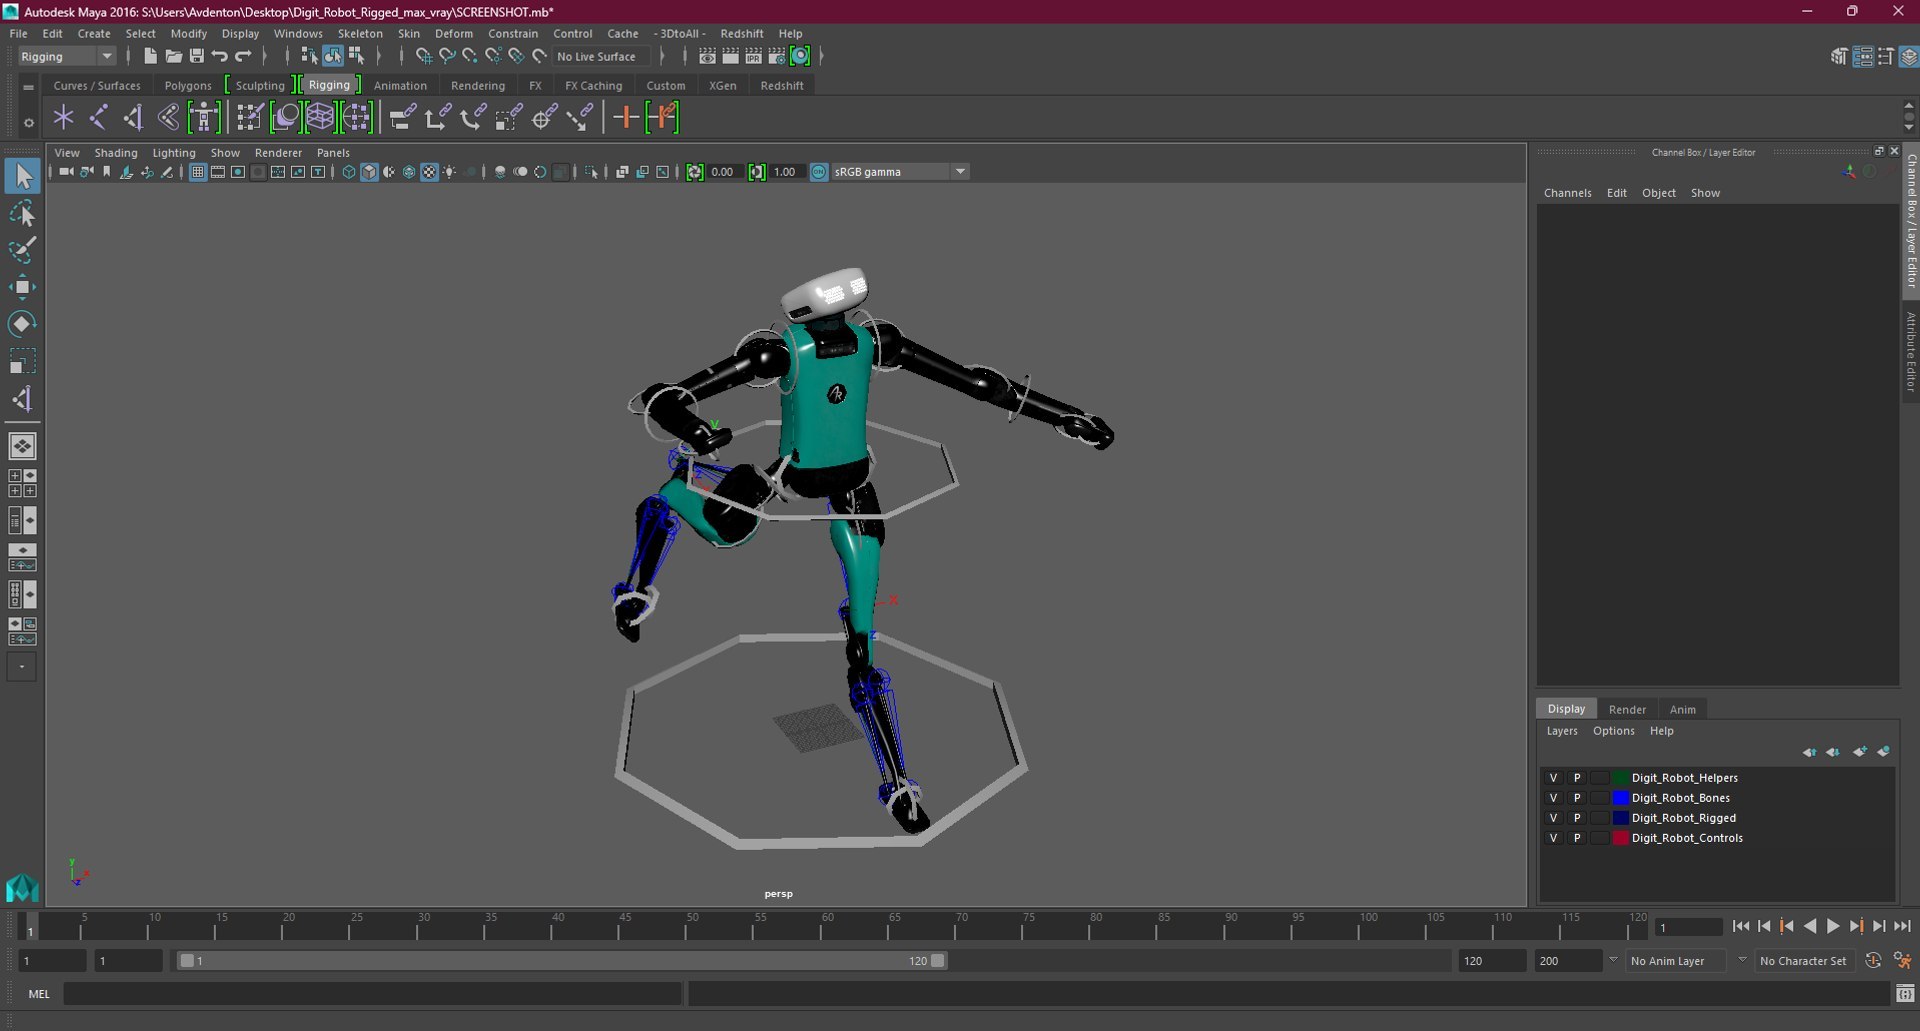Click the Undo arrow icon
The width and height of the screenshot is (1920, 1031).
(219, 57)
